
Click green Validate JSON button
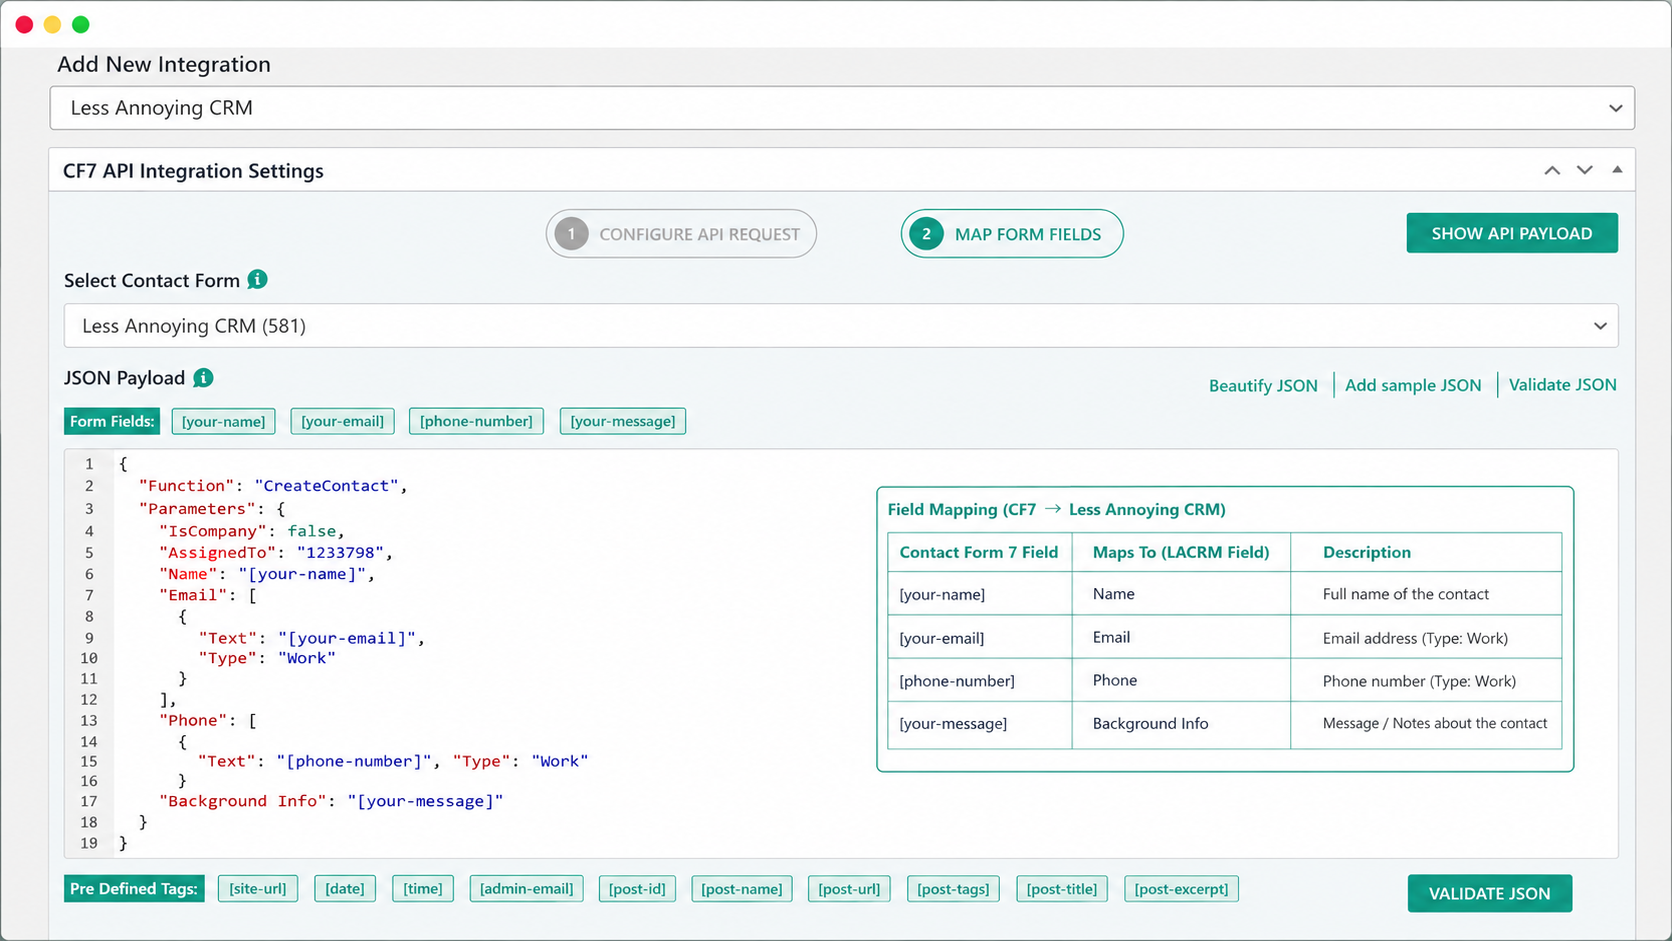coord(1490,894)
